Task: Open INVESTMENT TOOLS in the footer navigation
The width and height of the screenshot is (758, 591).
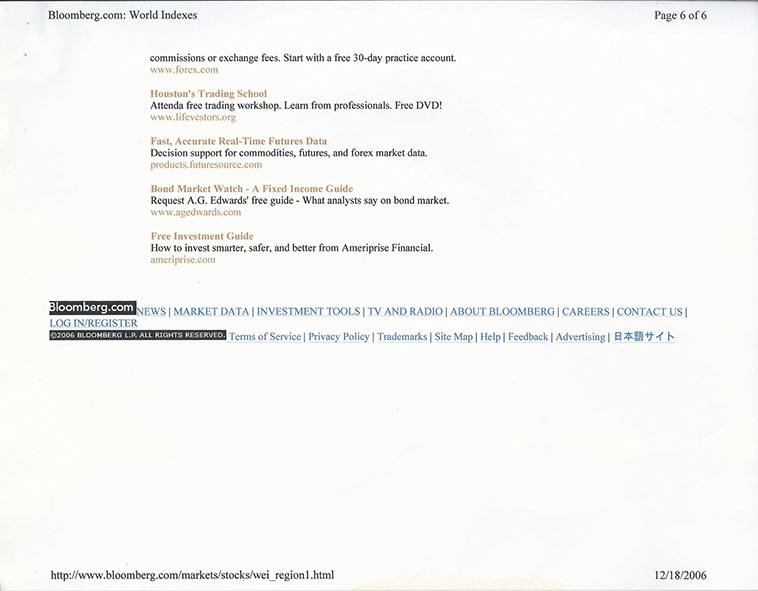Action: tap(308, 312)
